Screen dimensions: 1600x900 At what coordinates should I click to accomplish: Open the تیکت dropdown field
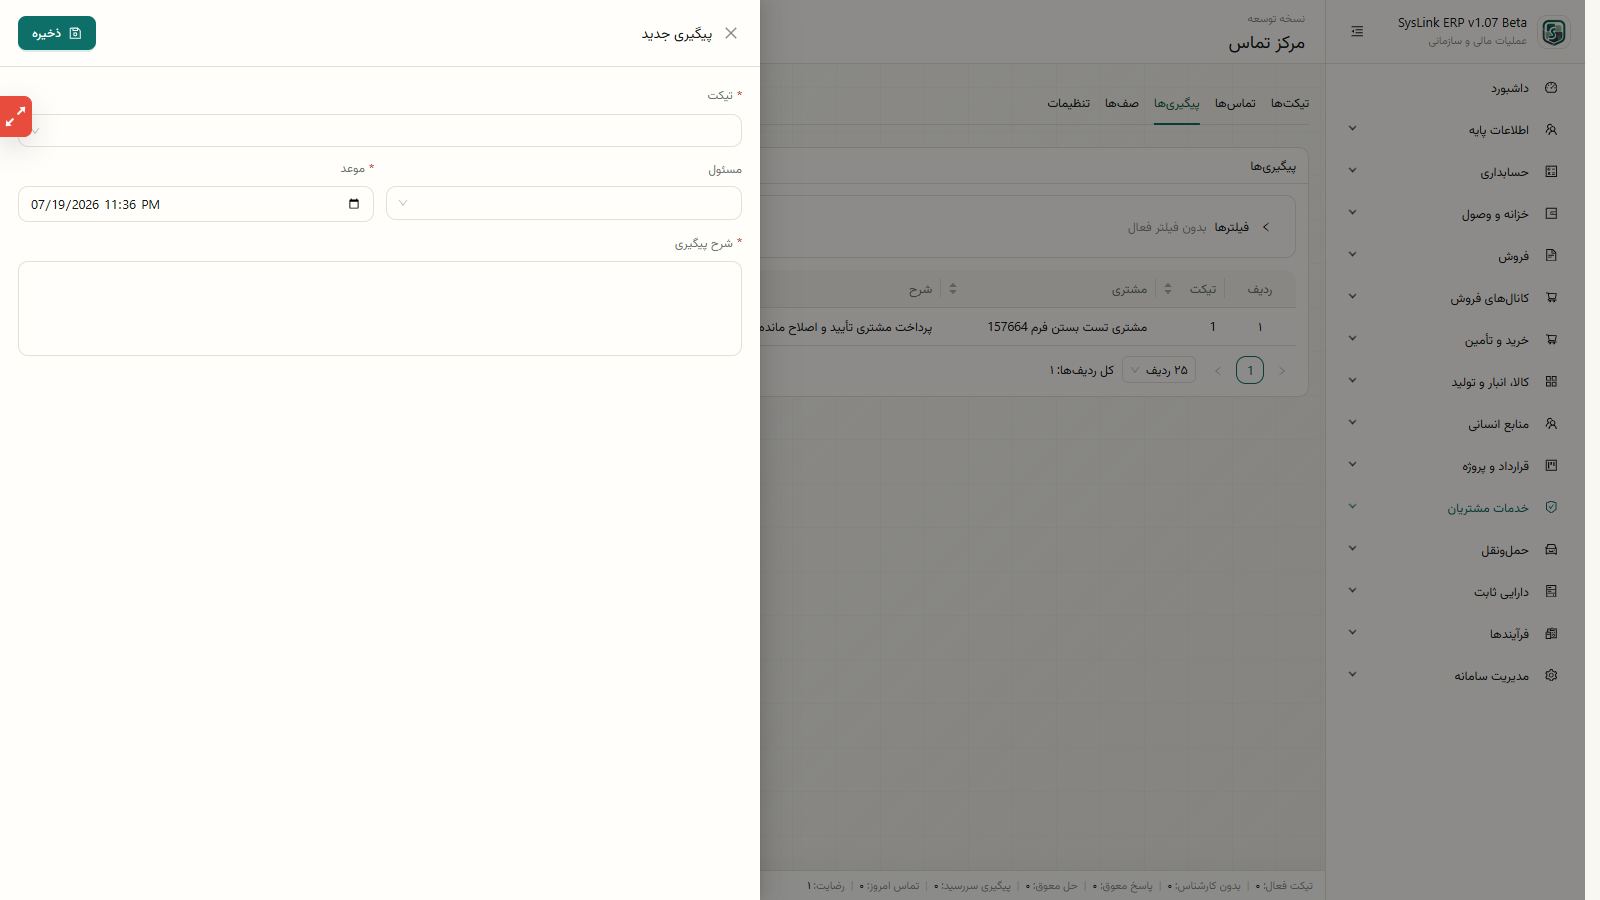[x=380, y=130]
